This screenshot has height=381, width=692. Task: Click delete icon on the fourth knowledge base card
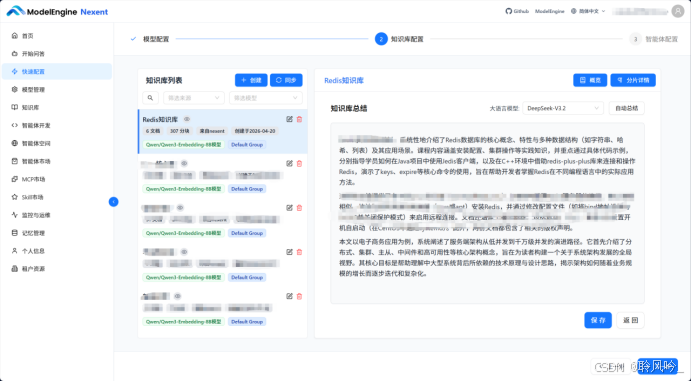299,252
